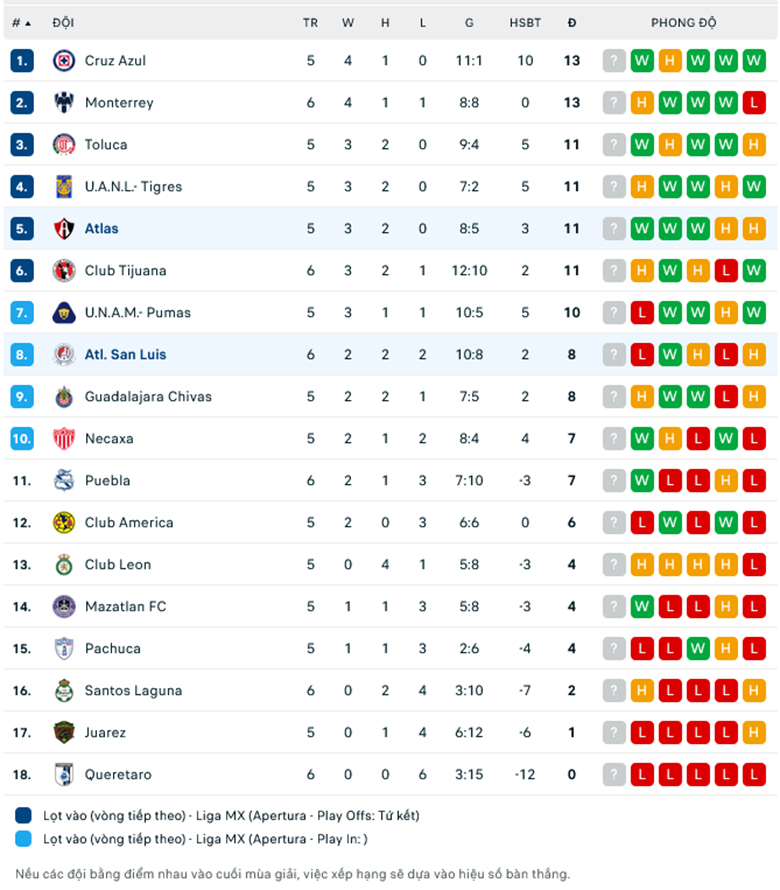Click the U.A.N.L. Tigres crest icon
This screenshot has width=780, height=890.
click(x=64, y=187)
